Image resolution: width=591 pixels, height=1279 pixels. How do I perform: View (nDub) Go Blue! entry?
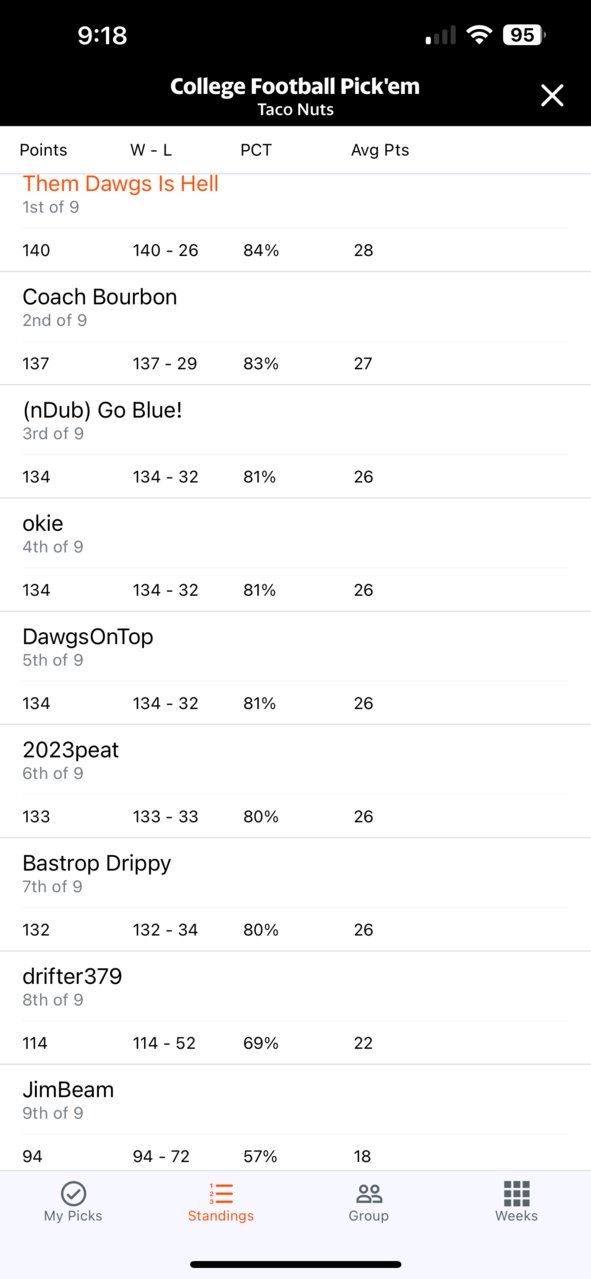(x=295, y=441)
